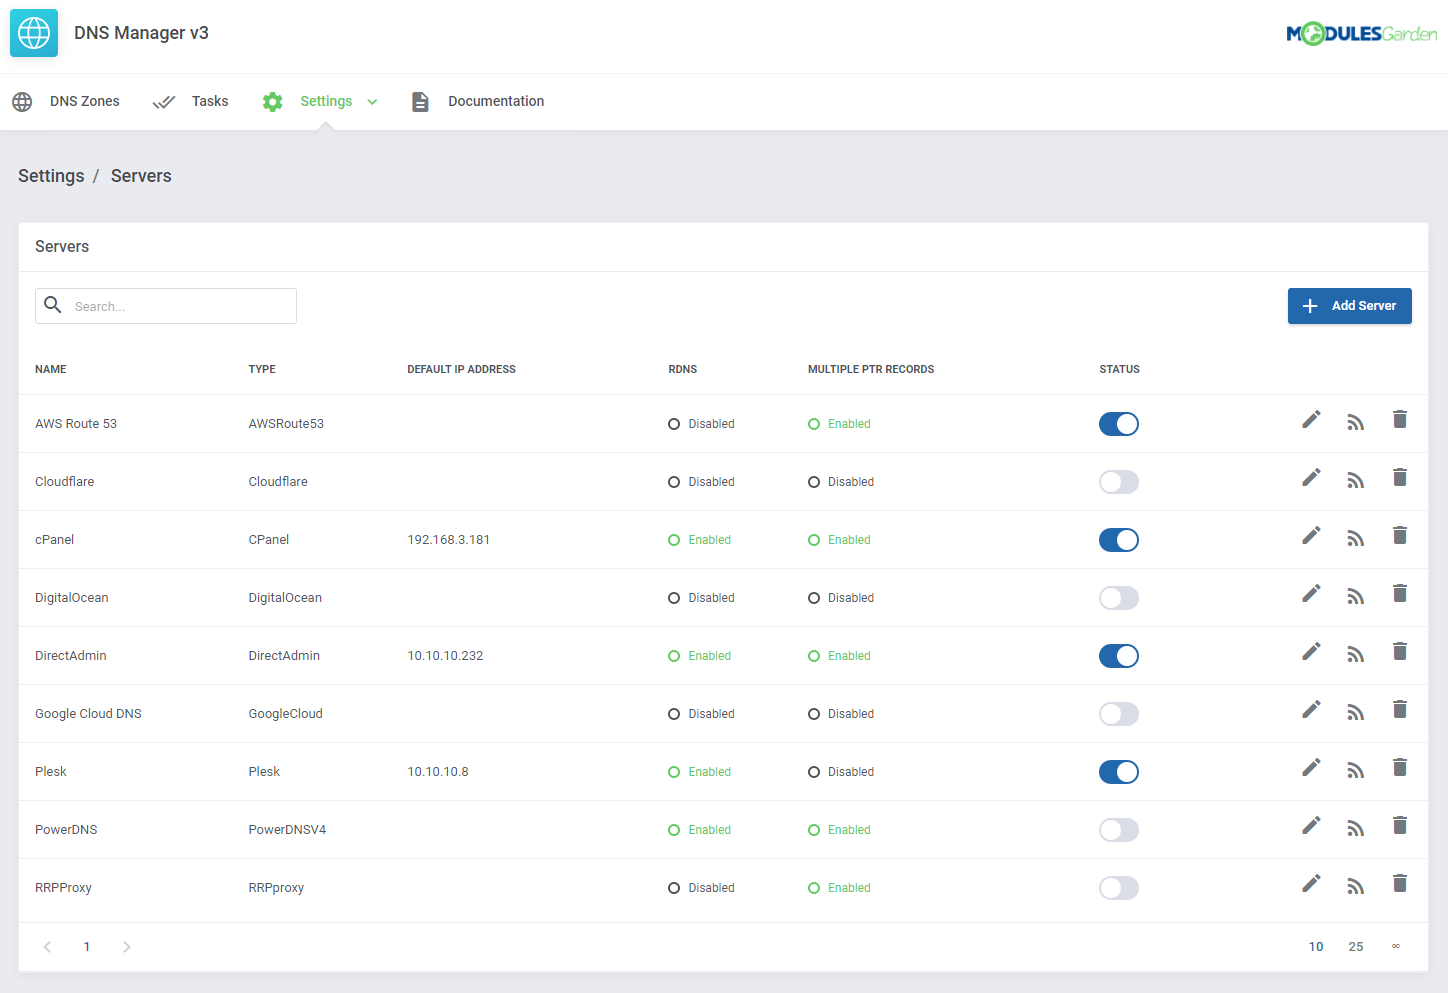Enable the PowerDNS status toggle
Viewport: 1448px width, 993px height.
coord(1119,830)
